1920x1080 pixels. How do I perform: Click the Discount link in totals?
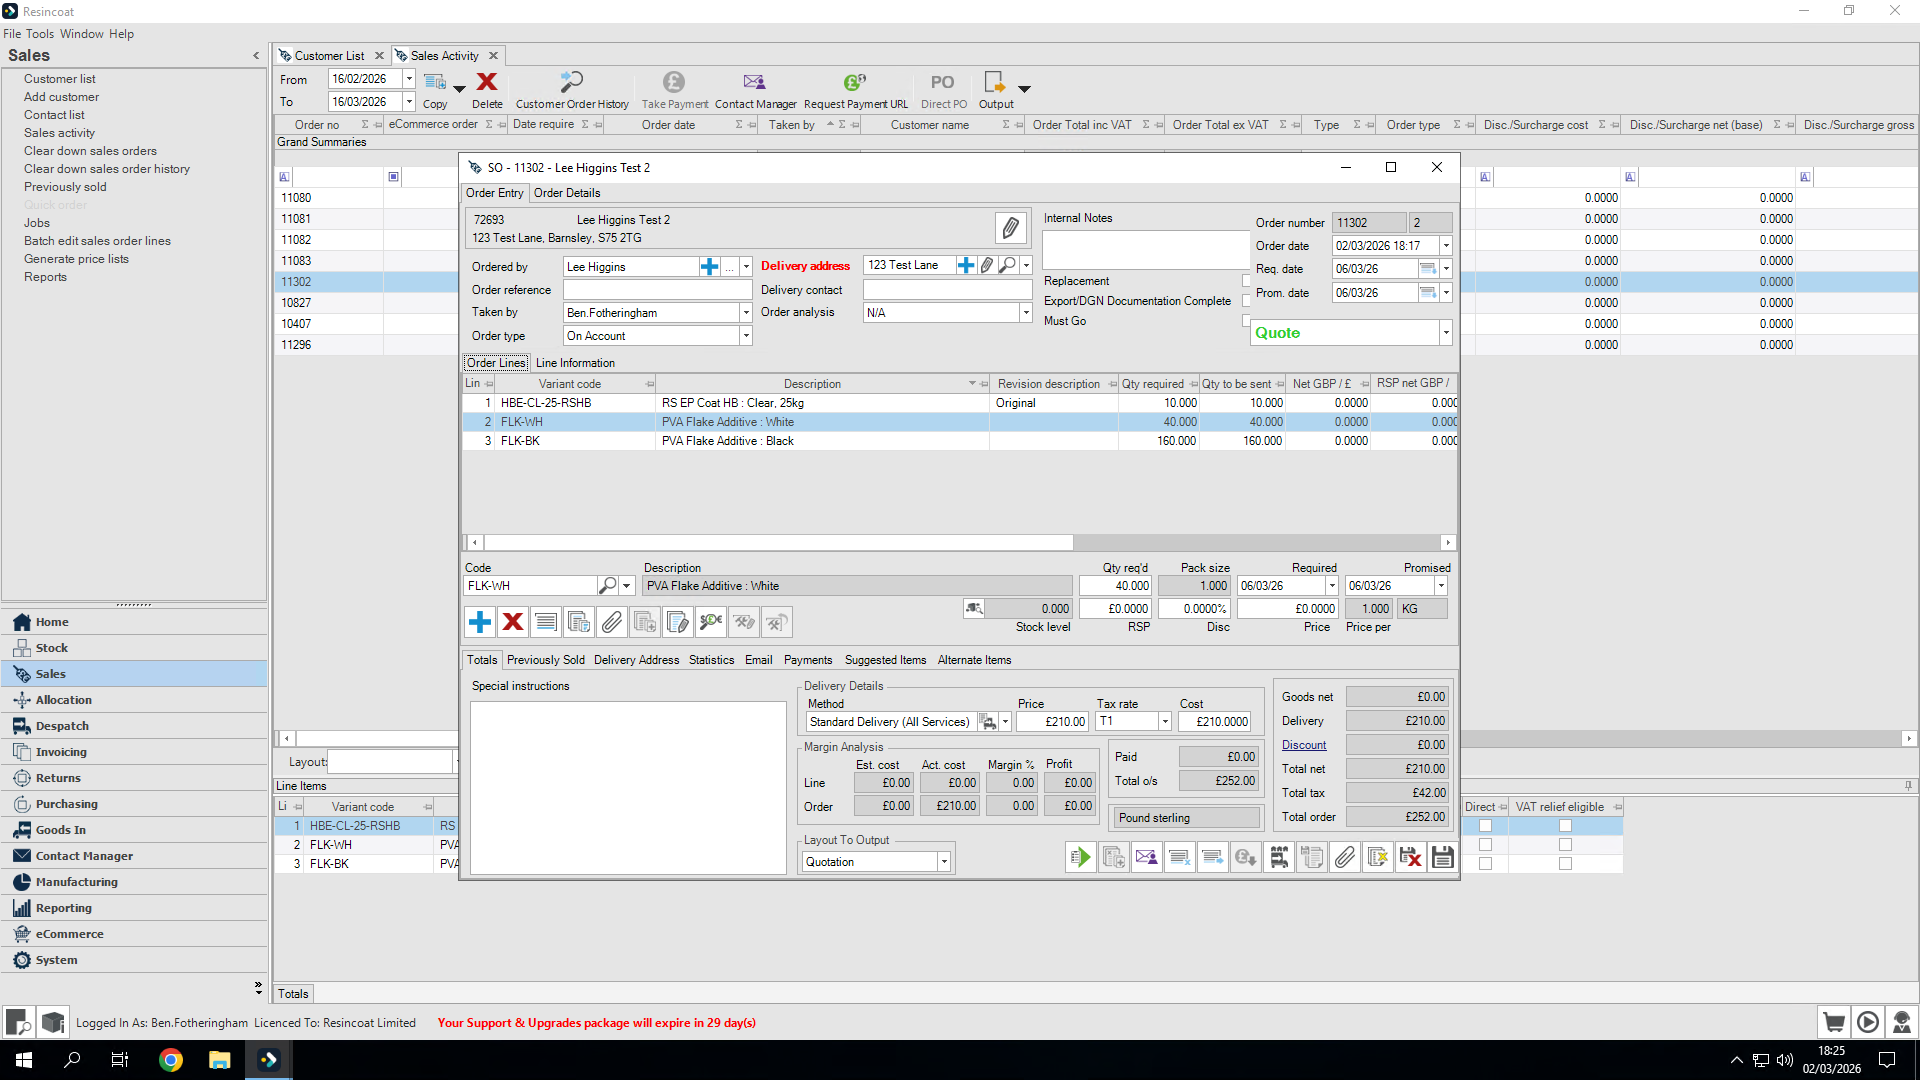[1304, 745]
